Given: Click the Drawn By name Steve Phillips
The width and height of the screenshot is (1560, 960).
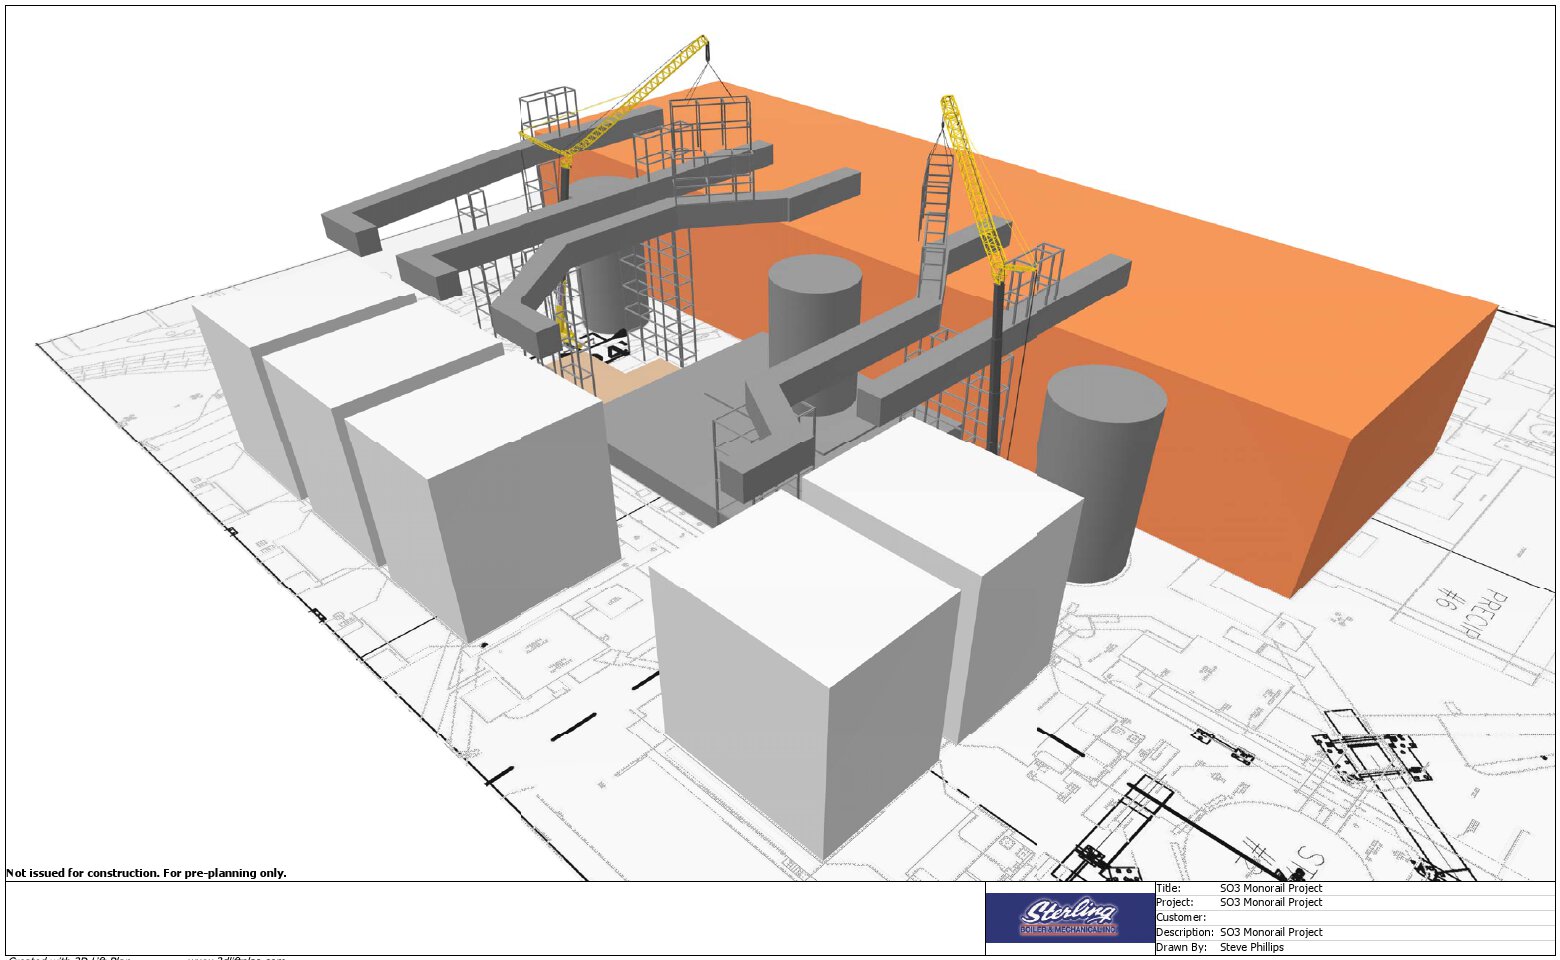Looking at the screenshot, I should pyautogui.click(x=1251, y=947).
